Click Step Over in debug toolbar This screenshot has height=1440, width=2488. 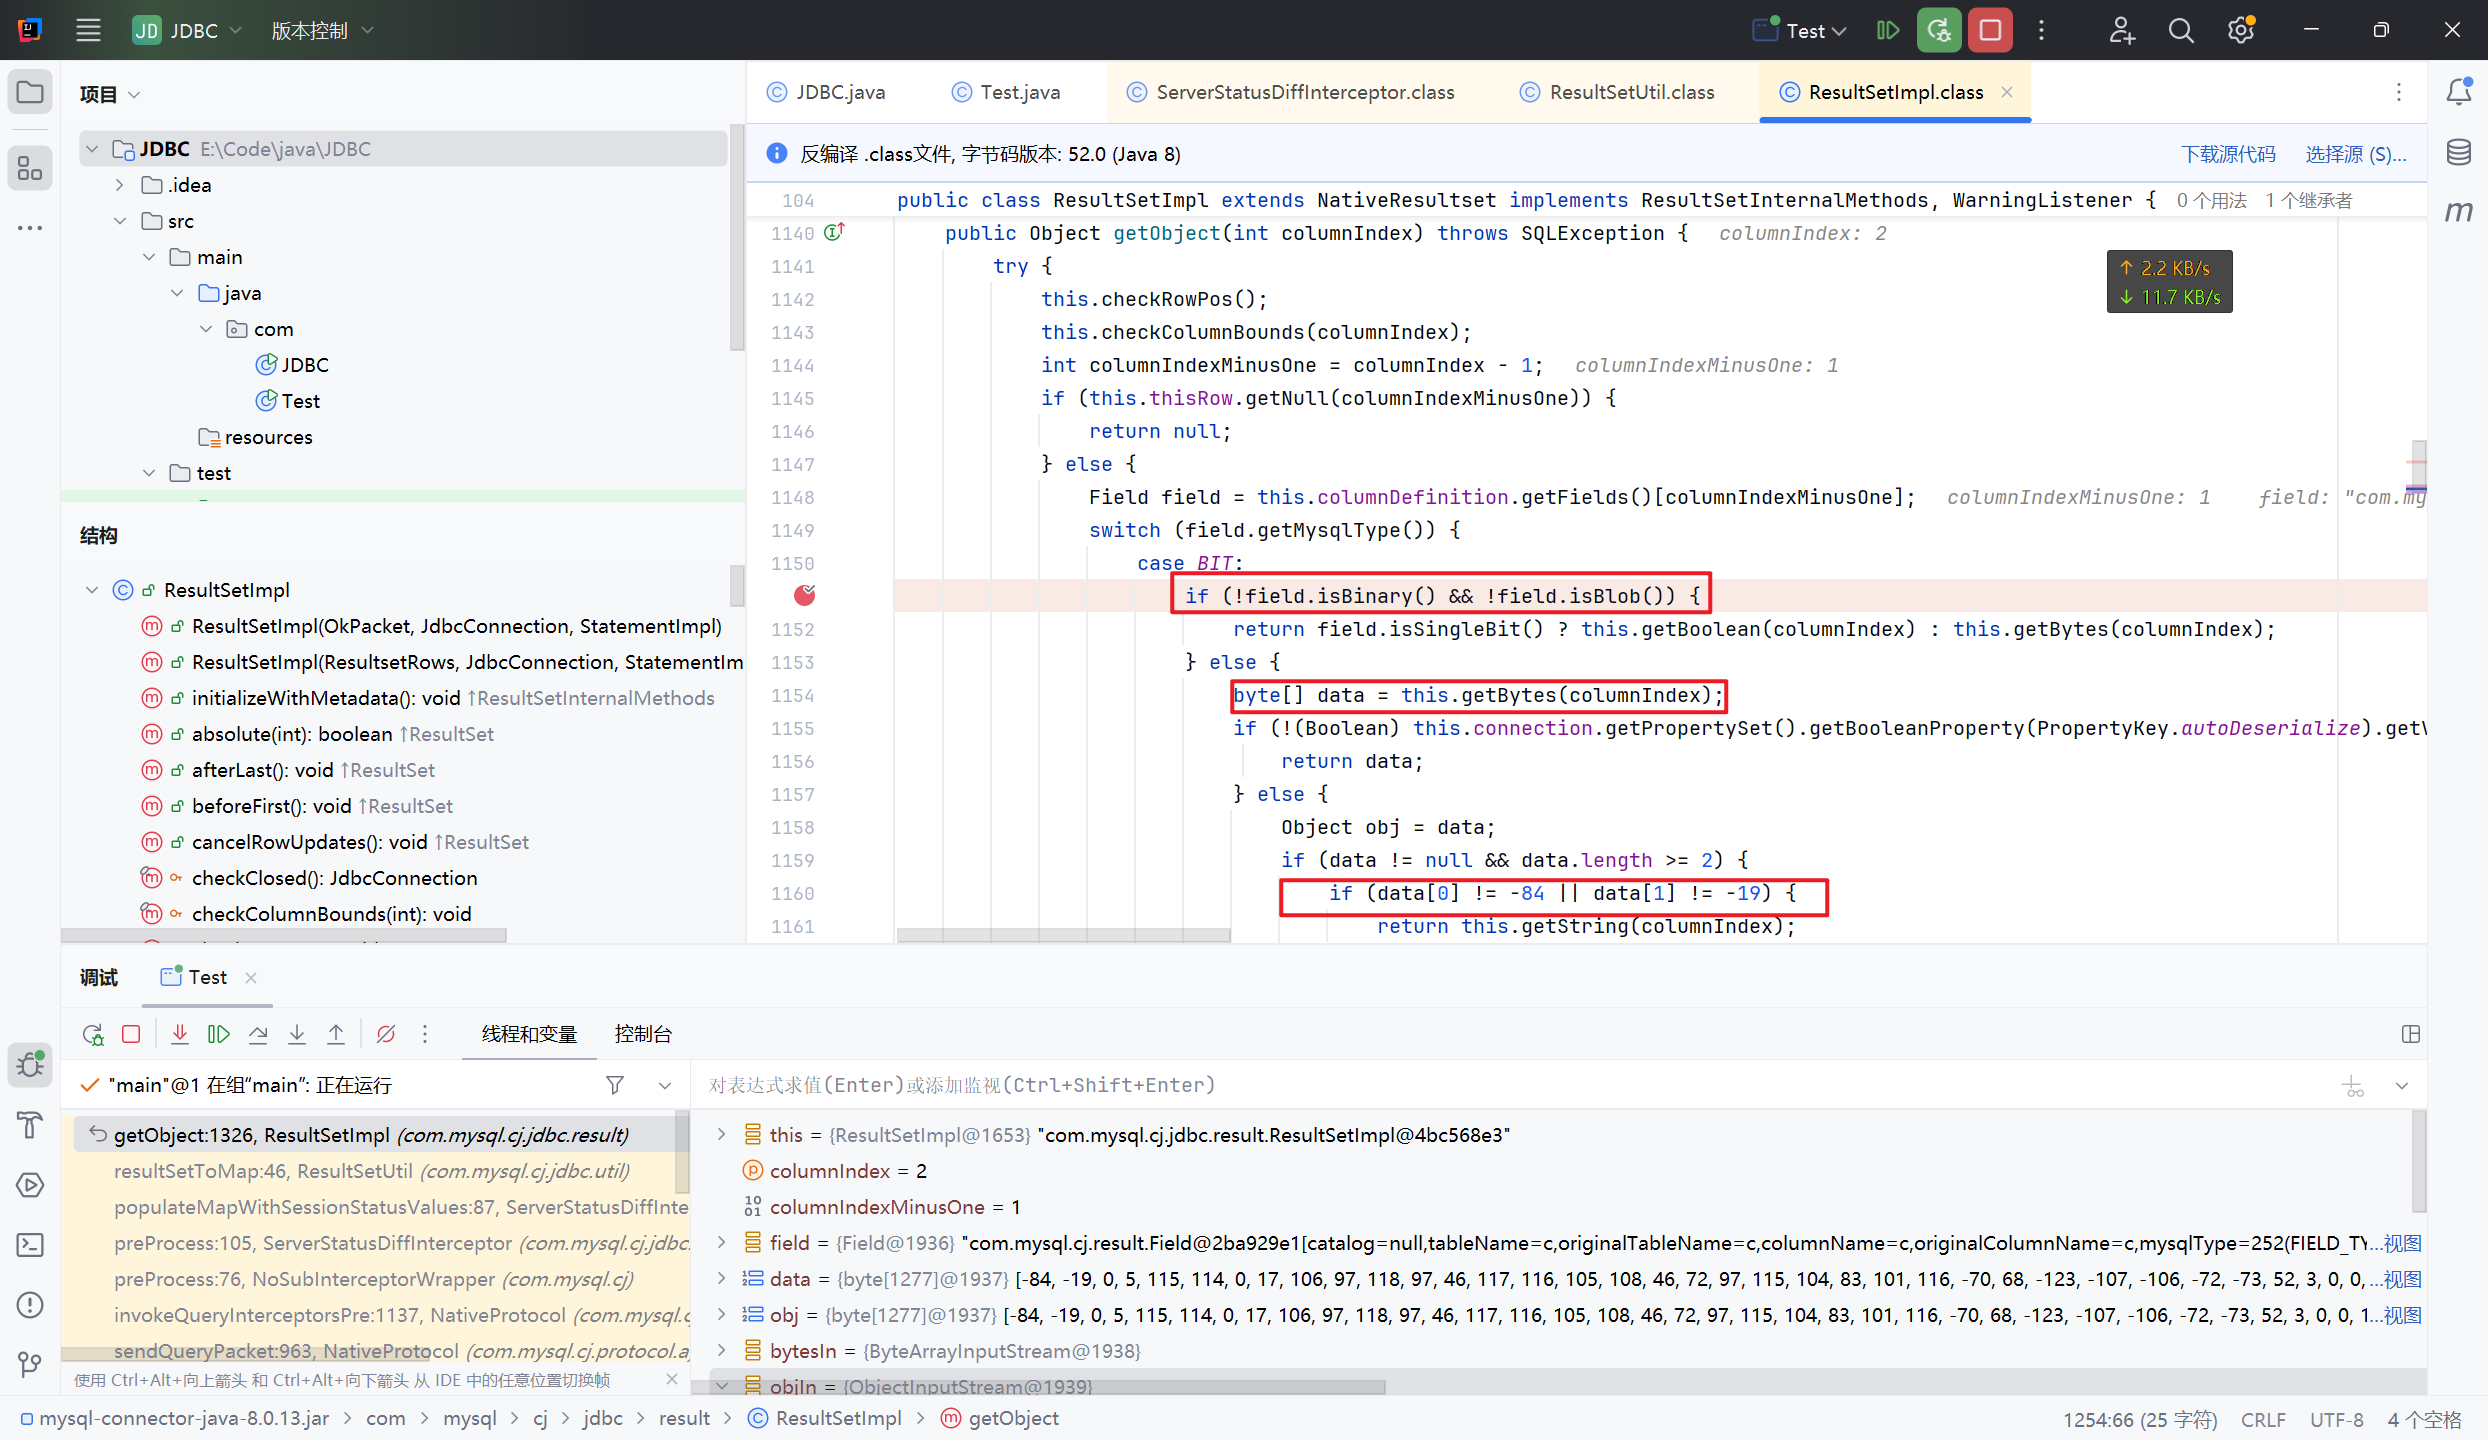[x=258, y=1034]
